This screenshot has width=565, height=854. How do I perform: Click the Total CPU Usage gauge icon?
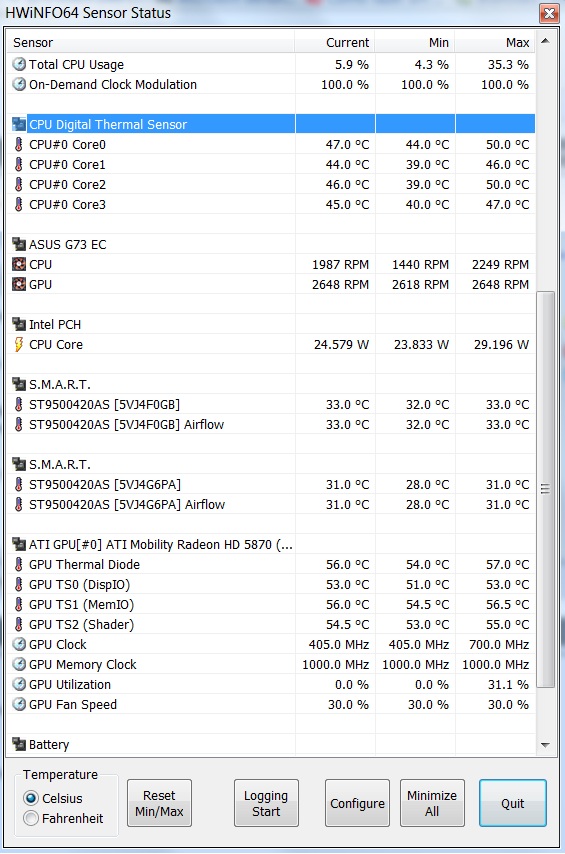19,64
